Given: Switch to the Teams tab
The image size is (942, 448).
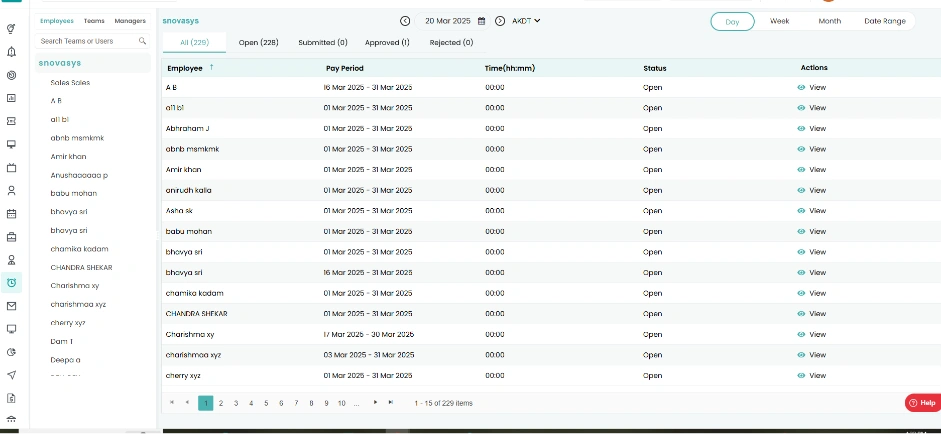Looking at the screenshot, I should click(94, 21).
